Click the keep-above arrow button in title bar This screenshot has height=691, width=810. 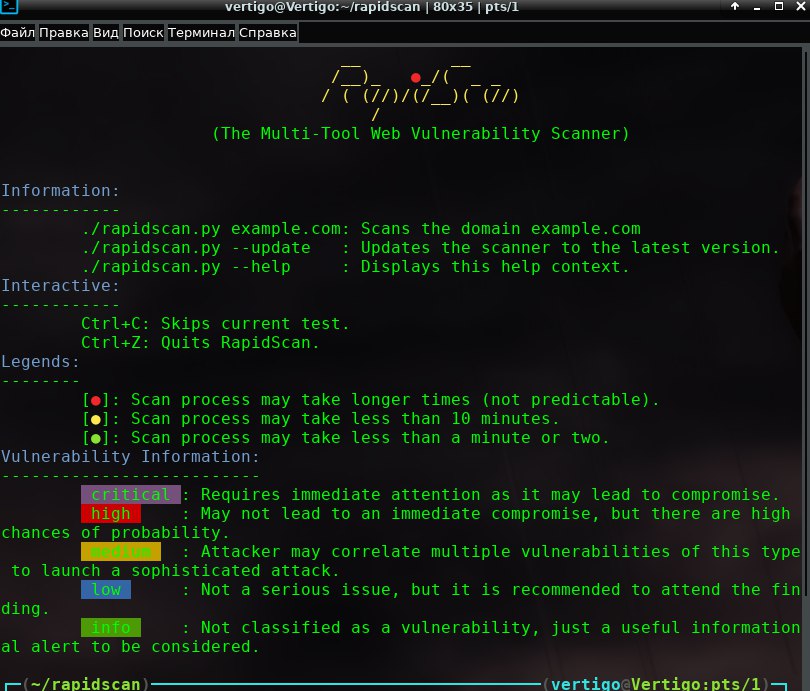[x=735, y=6]
